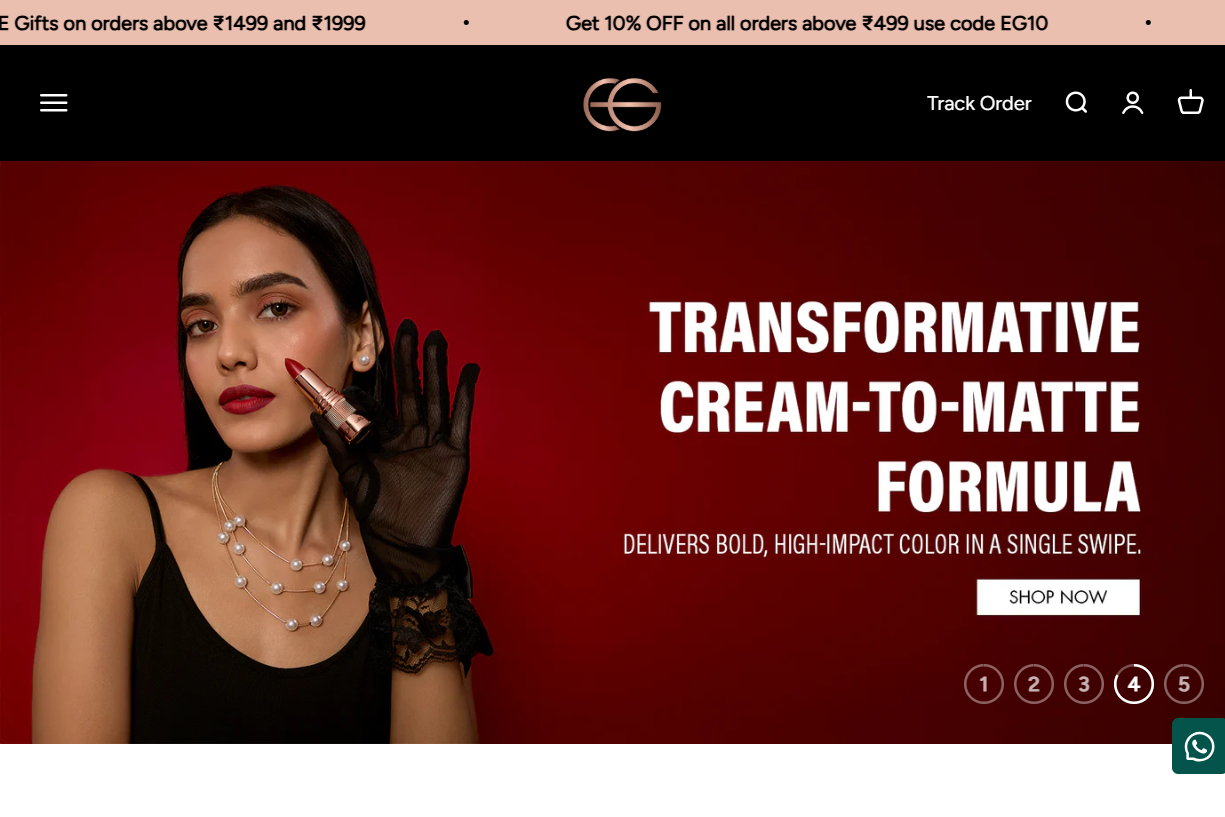Click the 'Delivers bold, high-impact color' tagline

point(882,545)
